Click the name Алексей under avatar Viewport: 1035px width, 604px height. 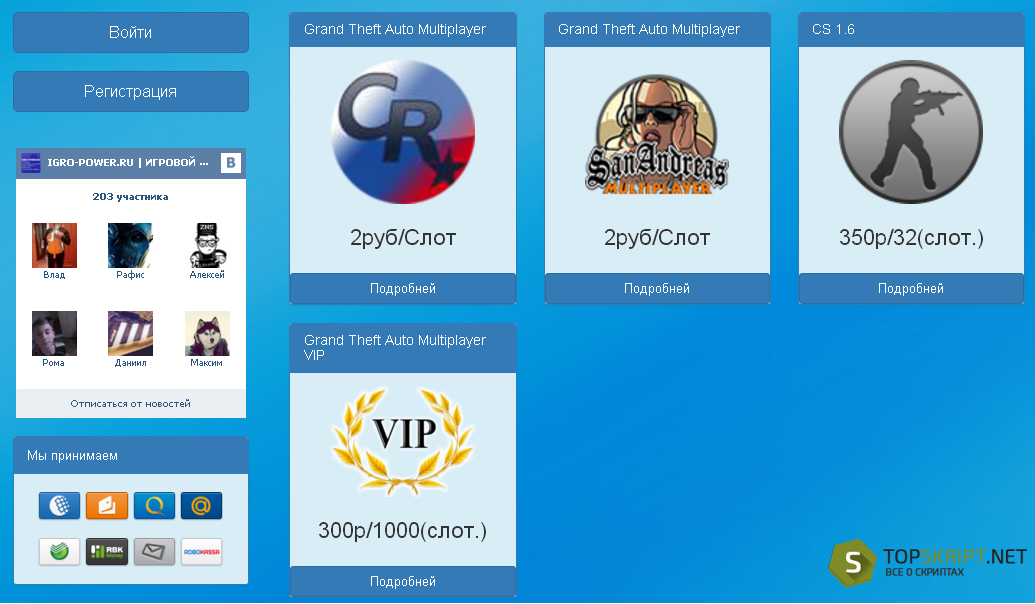tap(207, 275)
